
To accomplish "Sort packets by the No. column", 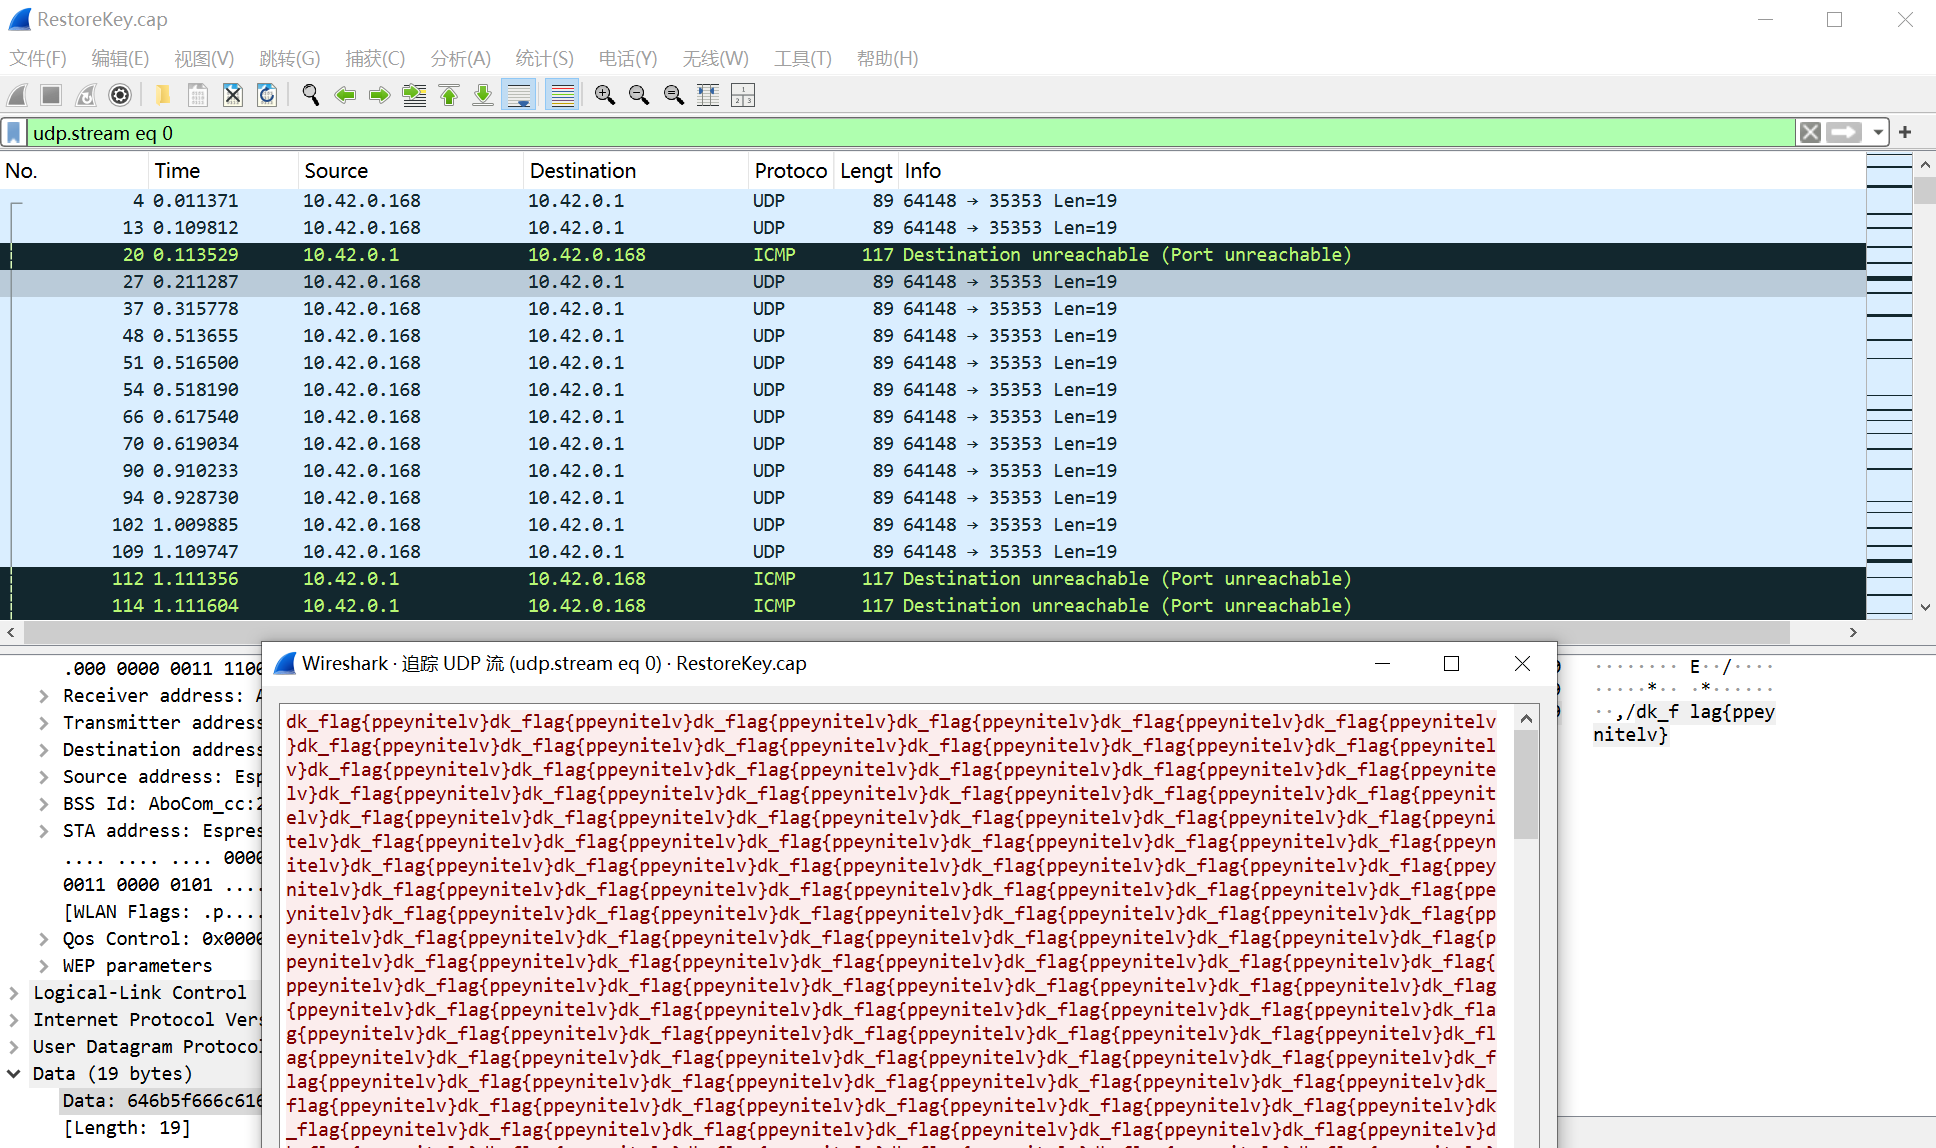I will click(x=74, y=171).
